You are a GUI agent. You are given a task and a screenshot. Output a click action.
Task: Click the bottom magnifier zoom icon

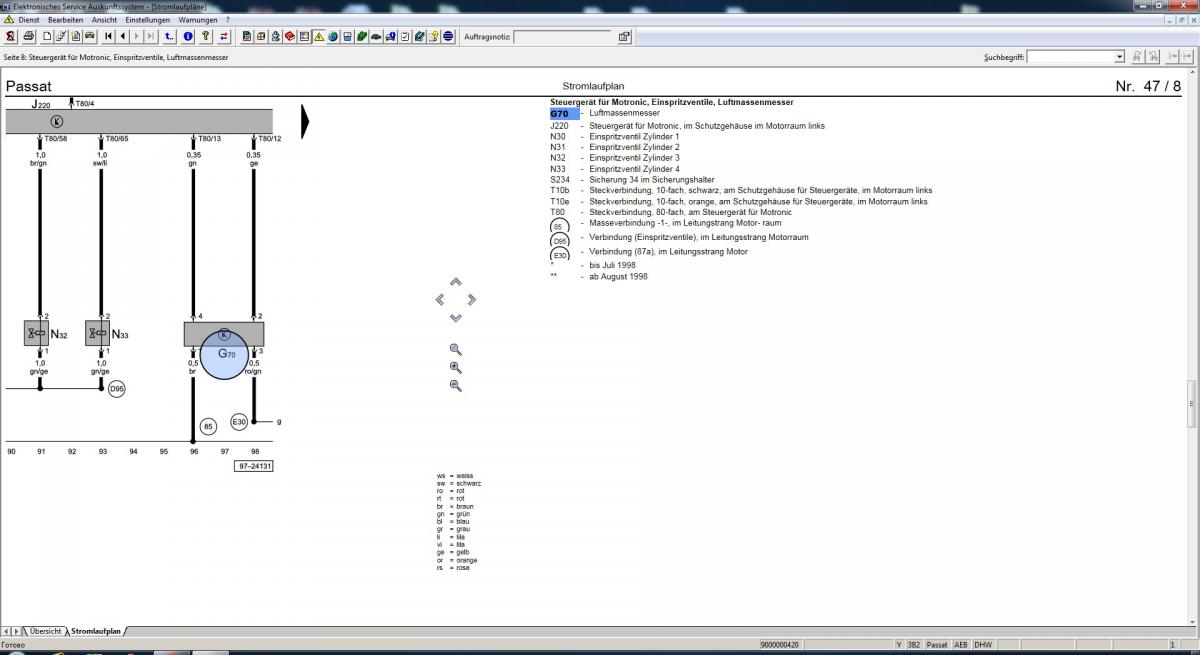(456, 385)
